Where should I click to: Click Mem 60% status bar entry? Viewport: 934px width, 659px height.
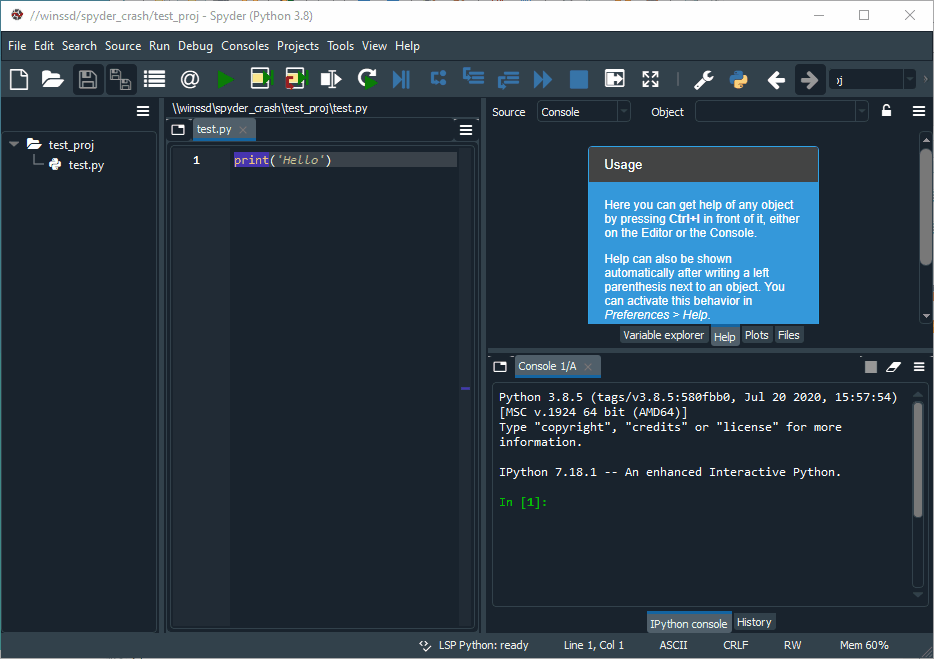(864, 645)
